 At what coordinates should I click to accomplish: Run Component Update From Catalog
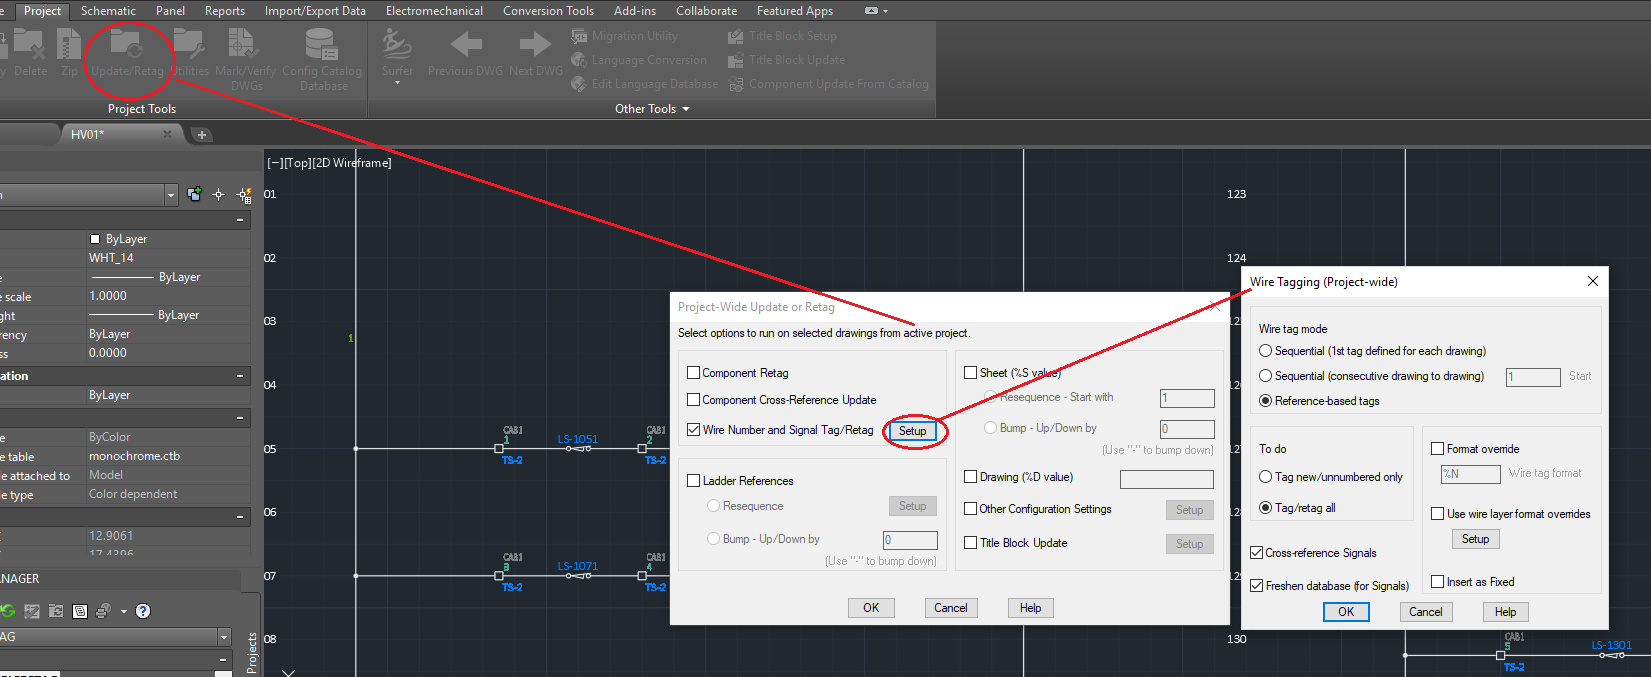[x=828, y=84]
